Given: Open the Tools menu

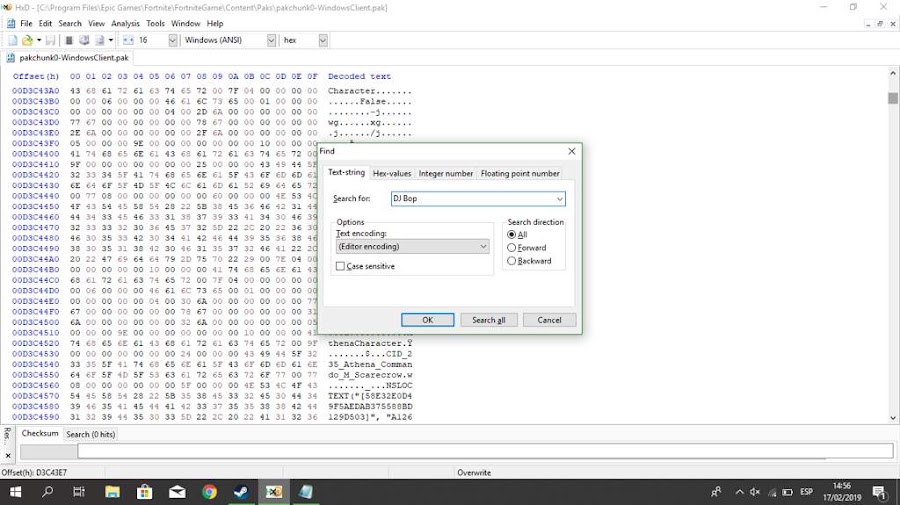Looking at the screenshot, I should click(155, 24).
